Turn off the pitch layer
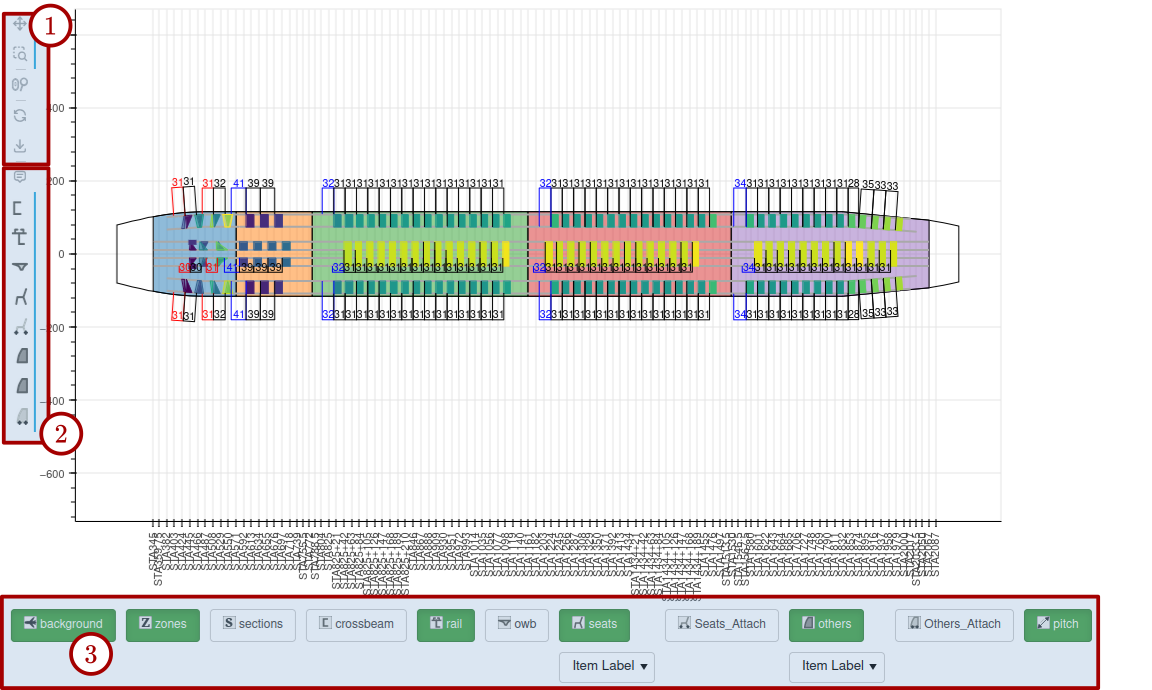 coord(1057,624)
